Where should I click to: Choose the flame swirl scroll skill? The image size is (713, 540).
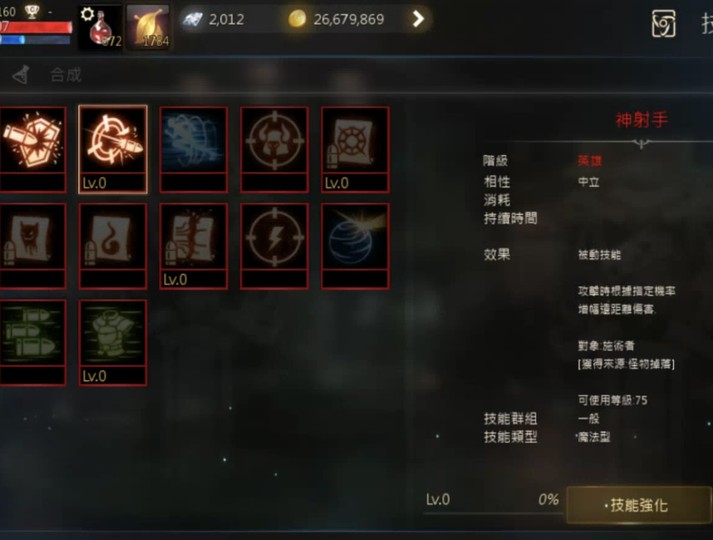pos(113,246)
